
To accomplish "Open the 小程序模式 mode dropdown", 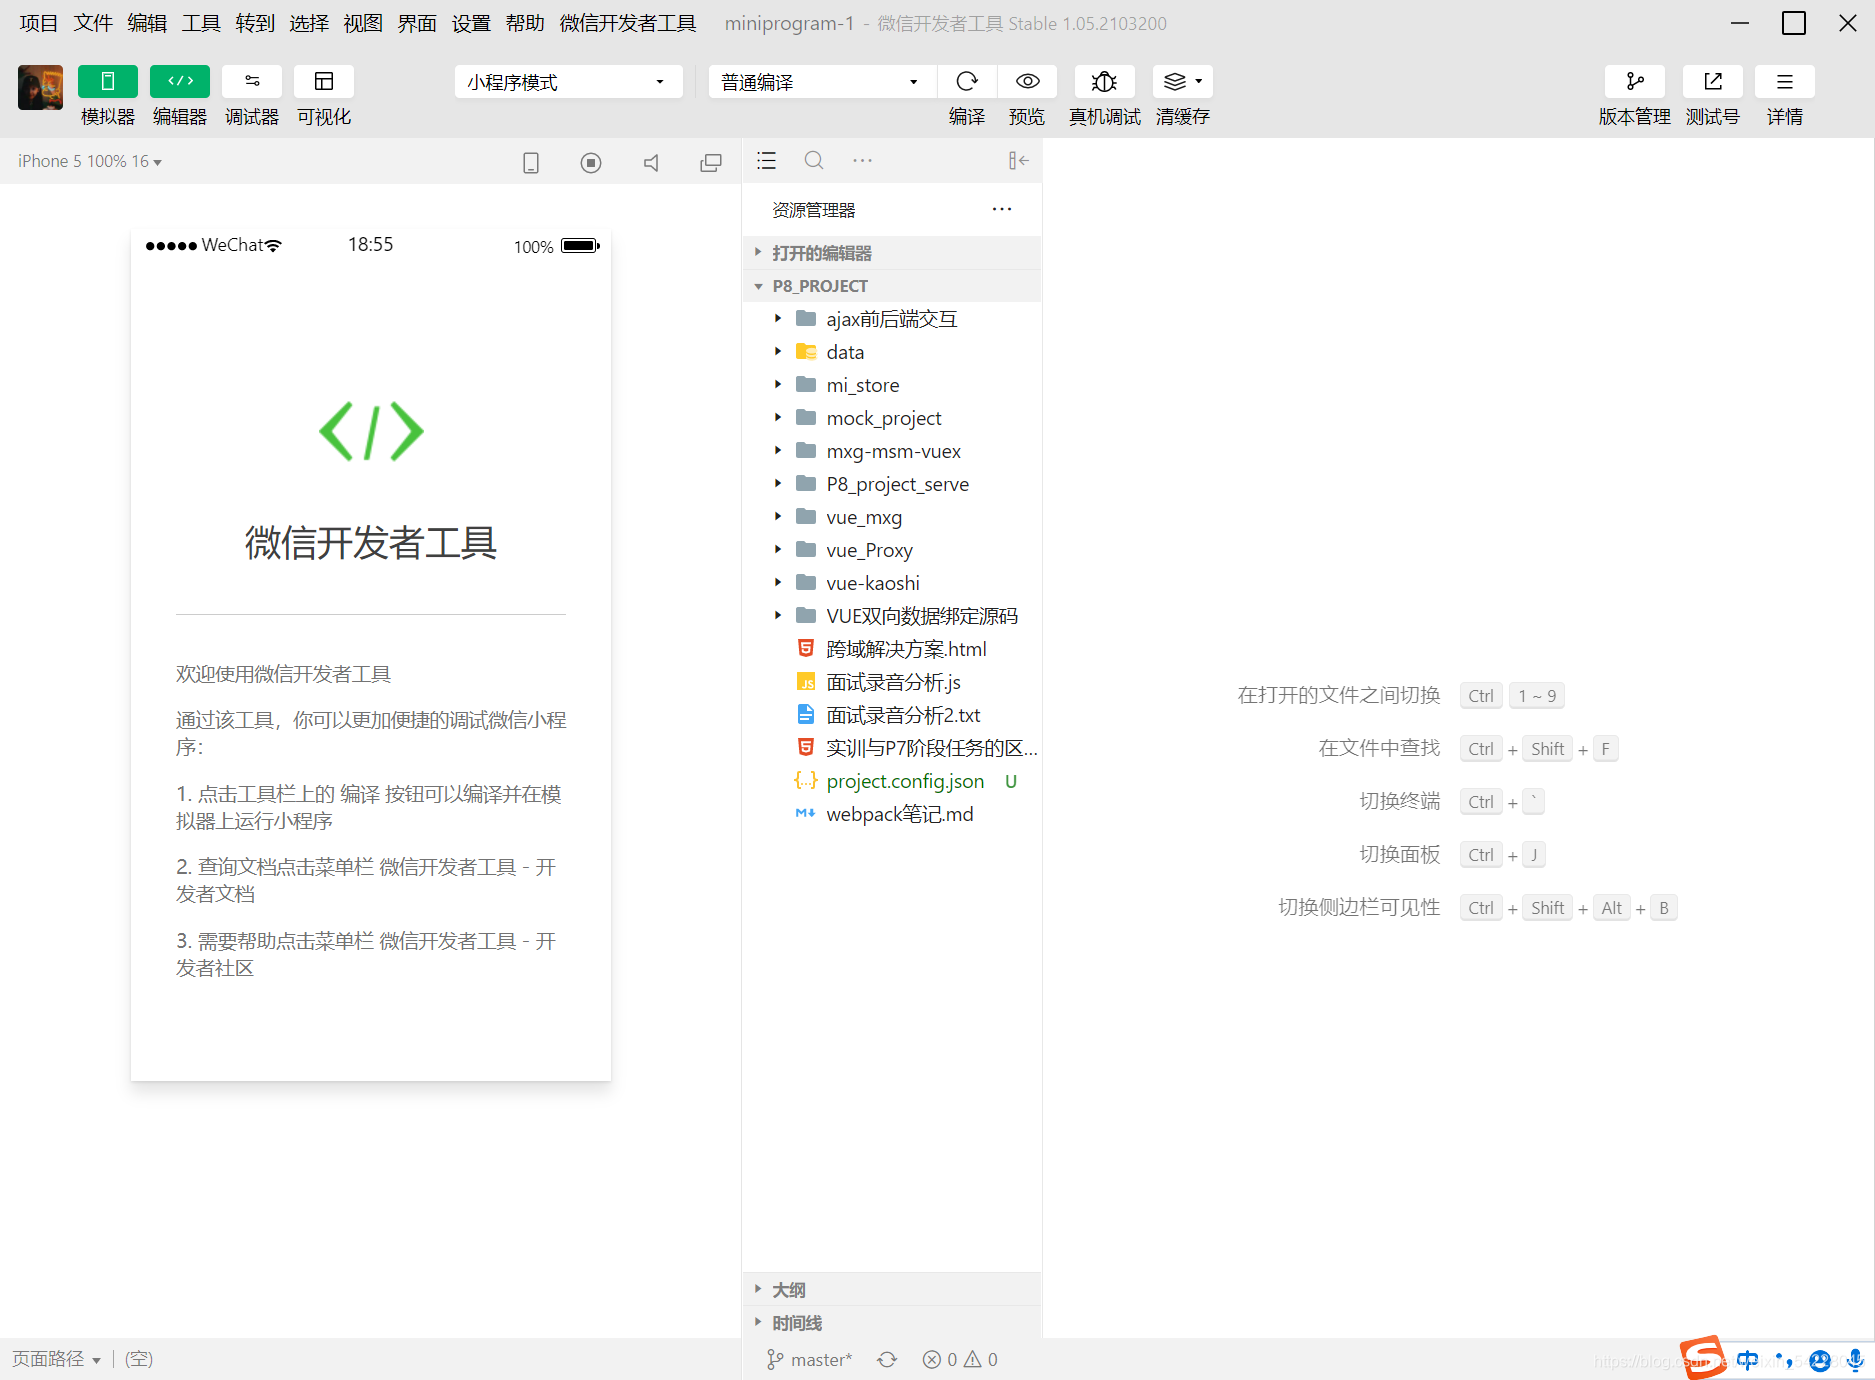I will click(568, 82).
